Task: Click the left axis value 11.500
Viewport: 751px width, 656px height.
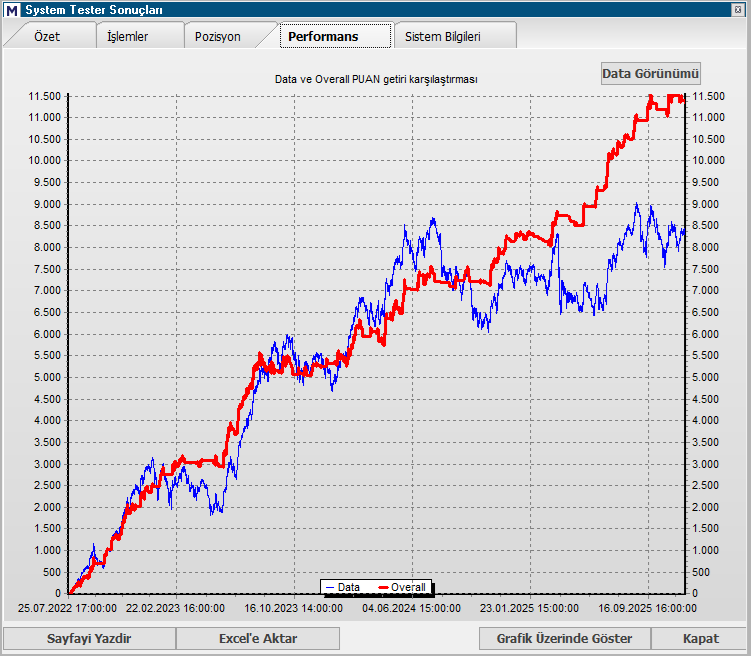Action: (45, 96)
